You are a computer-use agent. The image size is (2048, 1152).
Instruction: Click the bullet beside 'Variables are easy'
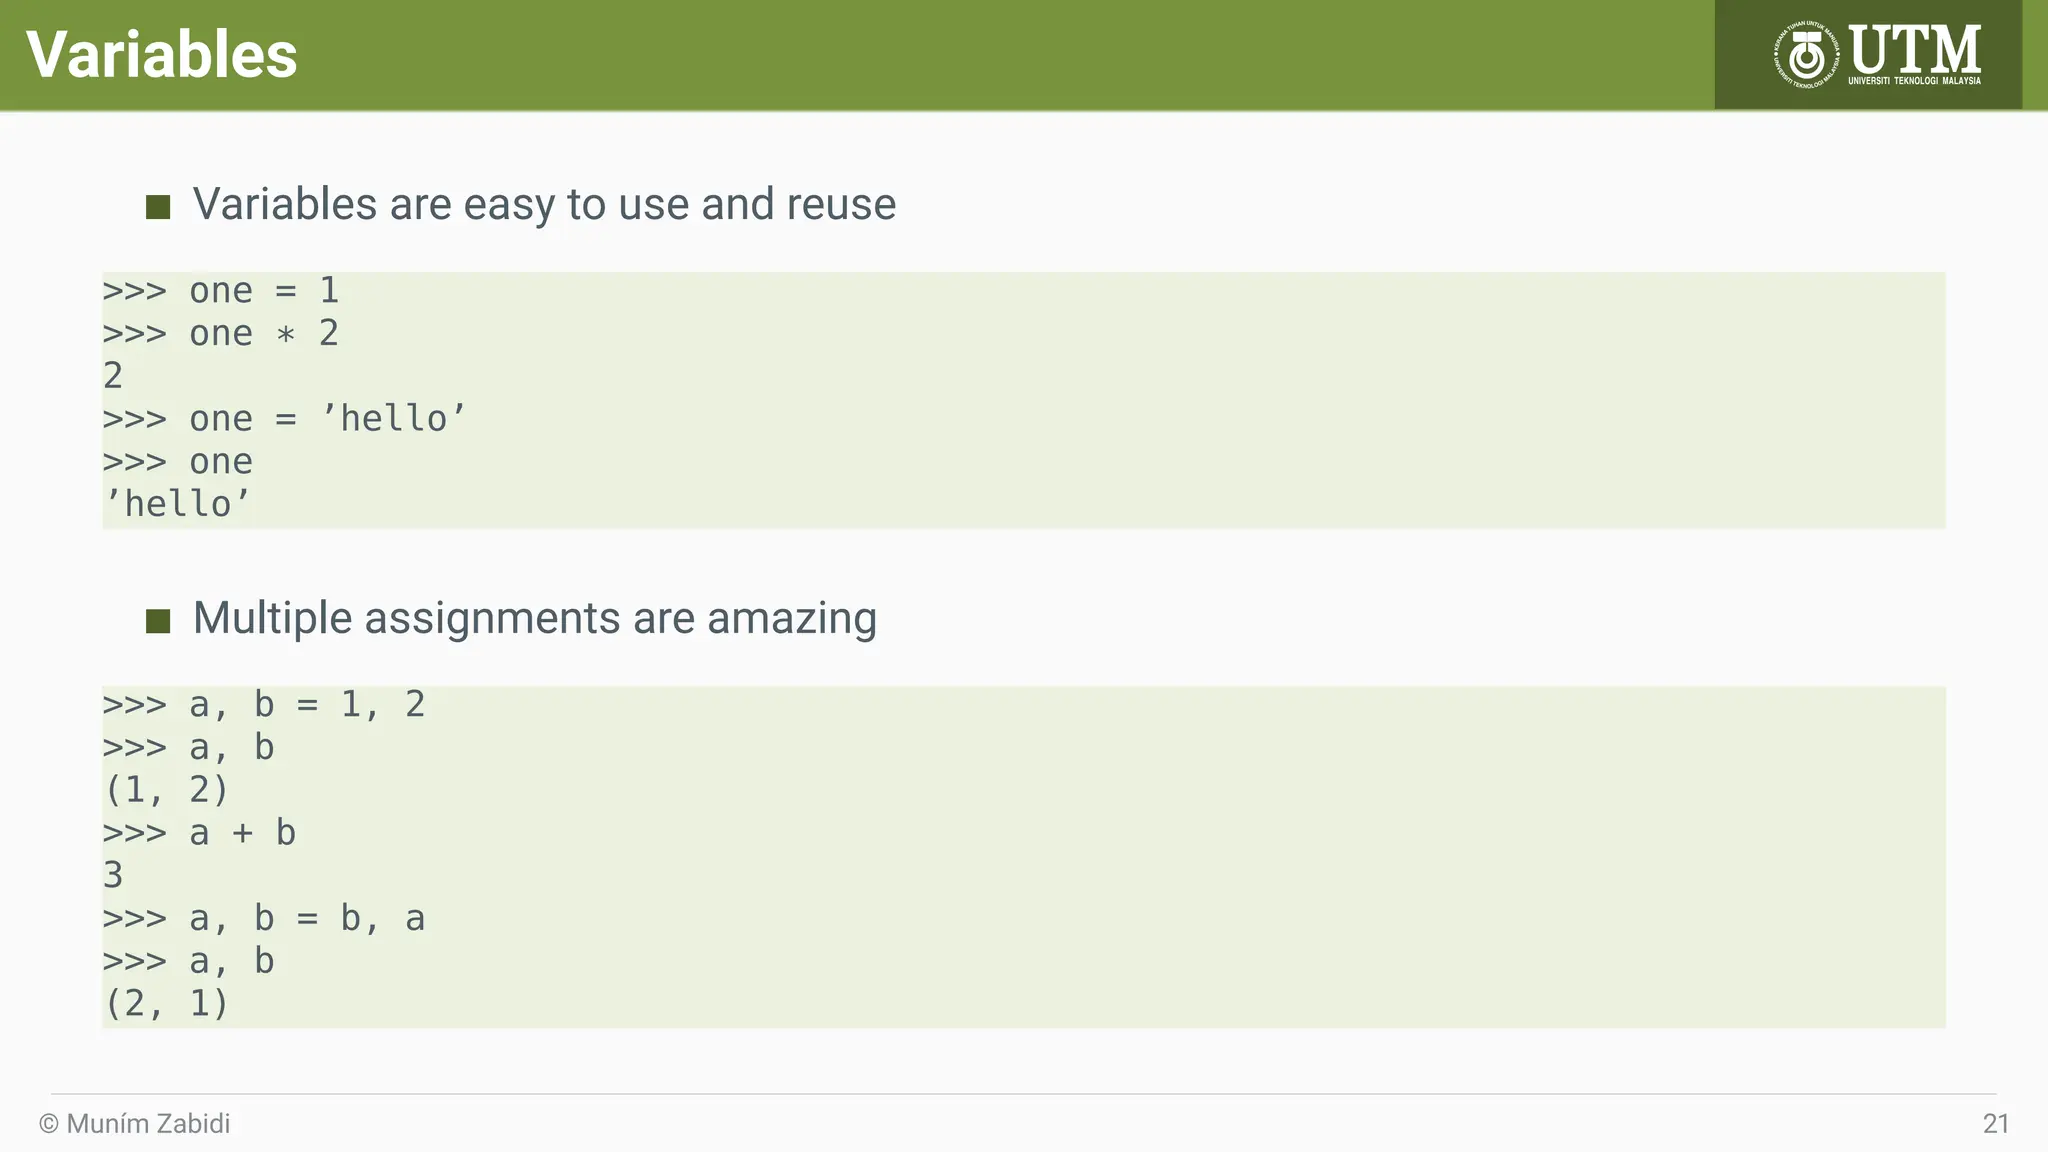[158, 207]
